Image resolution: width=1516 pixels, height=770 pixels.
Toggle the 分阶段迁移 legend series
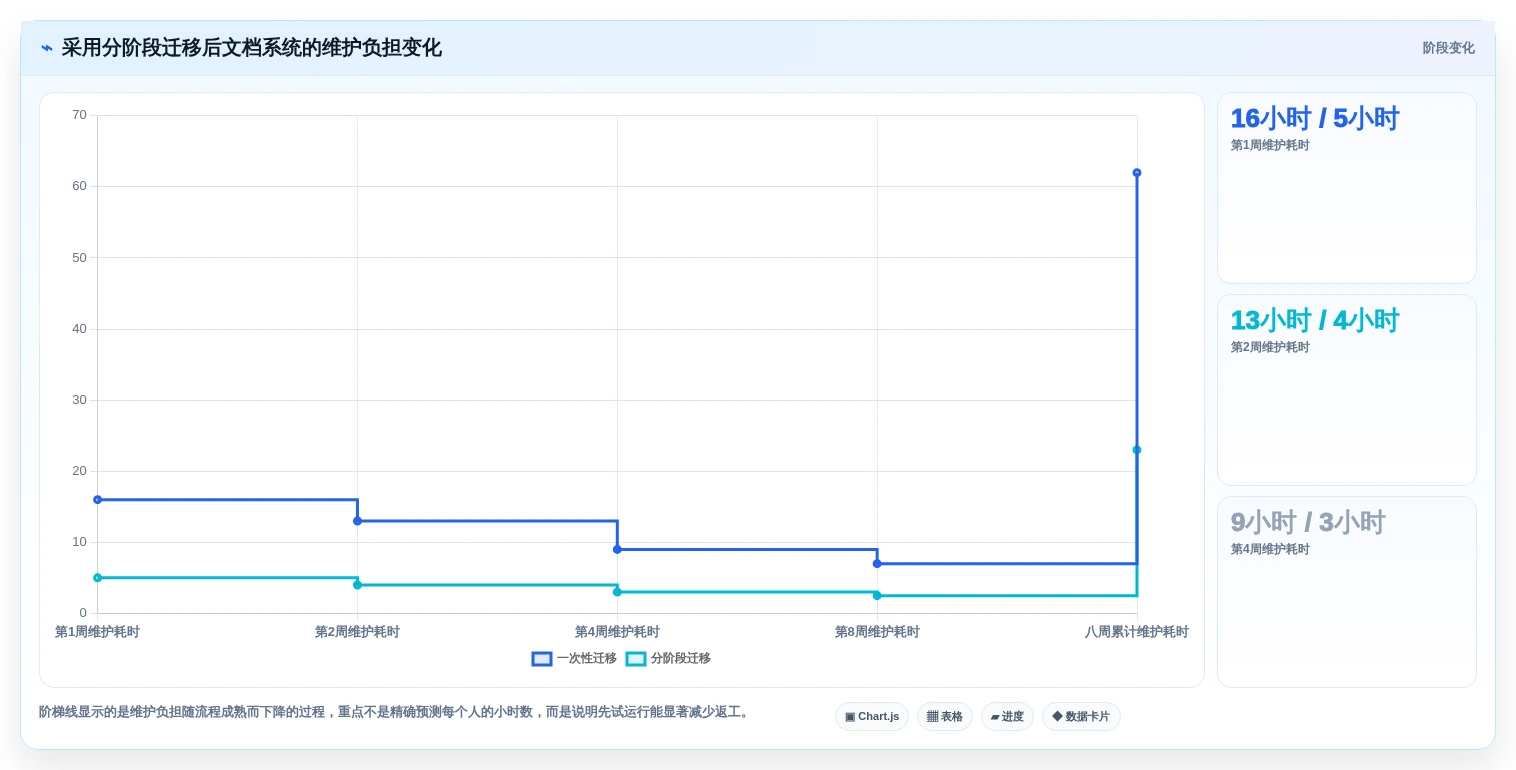click(x=668, y=659)
